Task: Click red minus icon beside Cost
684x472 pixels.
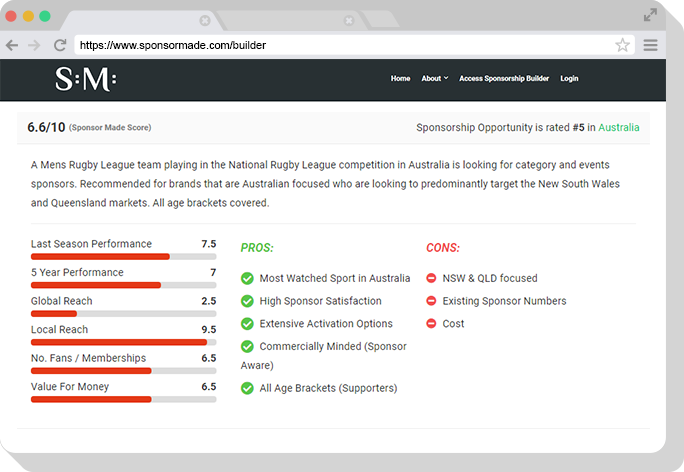Action: (x=431, y=323)
